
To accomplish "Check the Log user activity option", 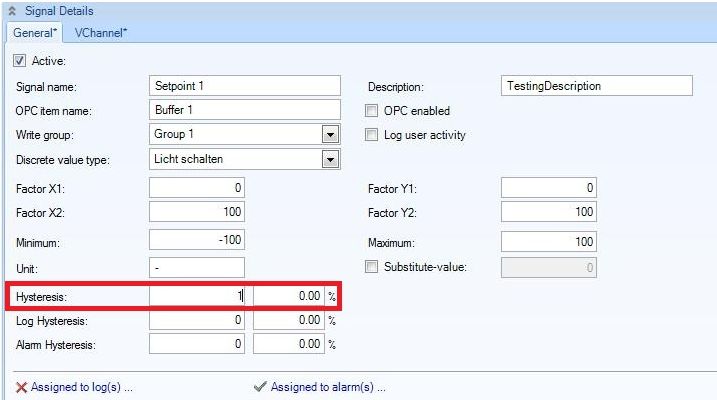I will click(x=374, y=135).
